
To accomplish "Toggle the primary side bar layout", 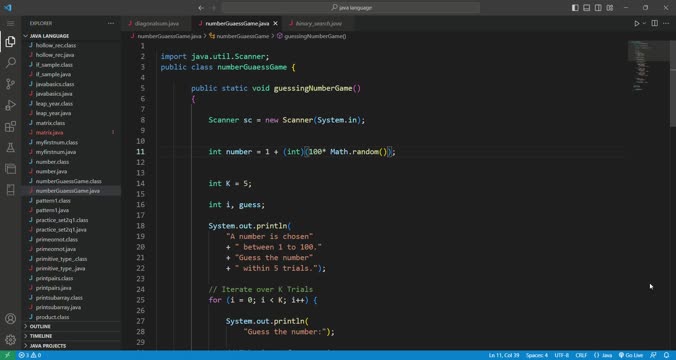I will click(575, 8).
